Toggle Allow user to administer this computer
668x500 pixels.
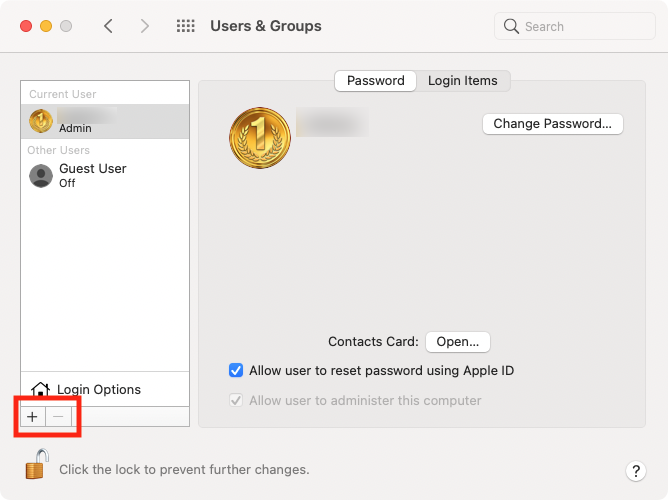pos(236,400)
